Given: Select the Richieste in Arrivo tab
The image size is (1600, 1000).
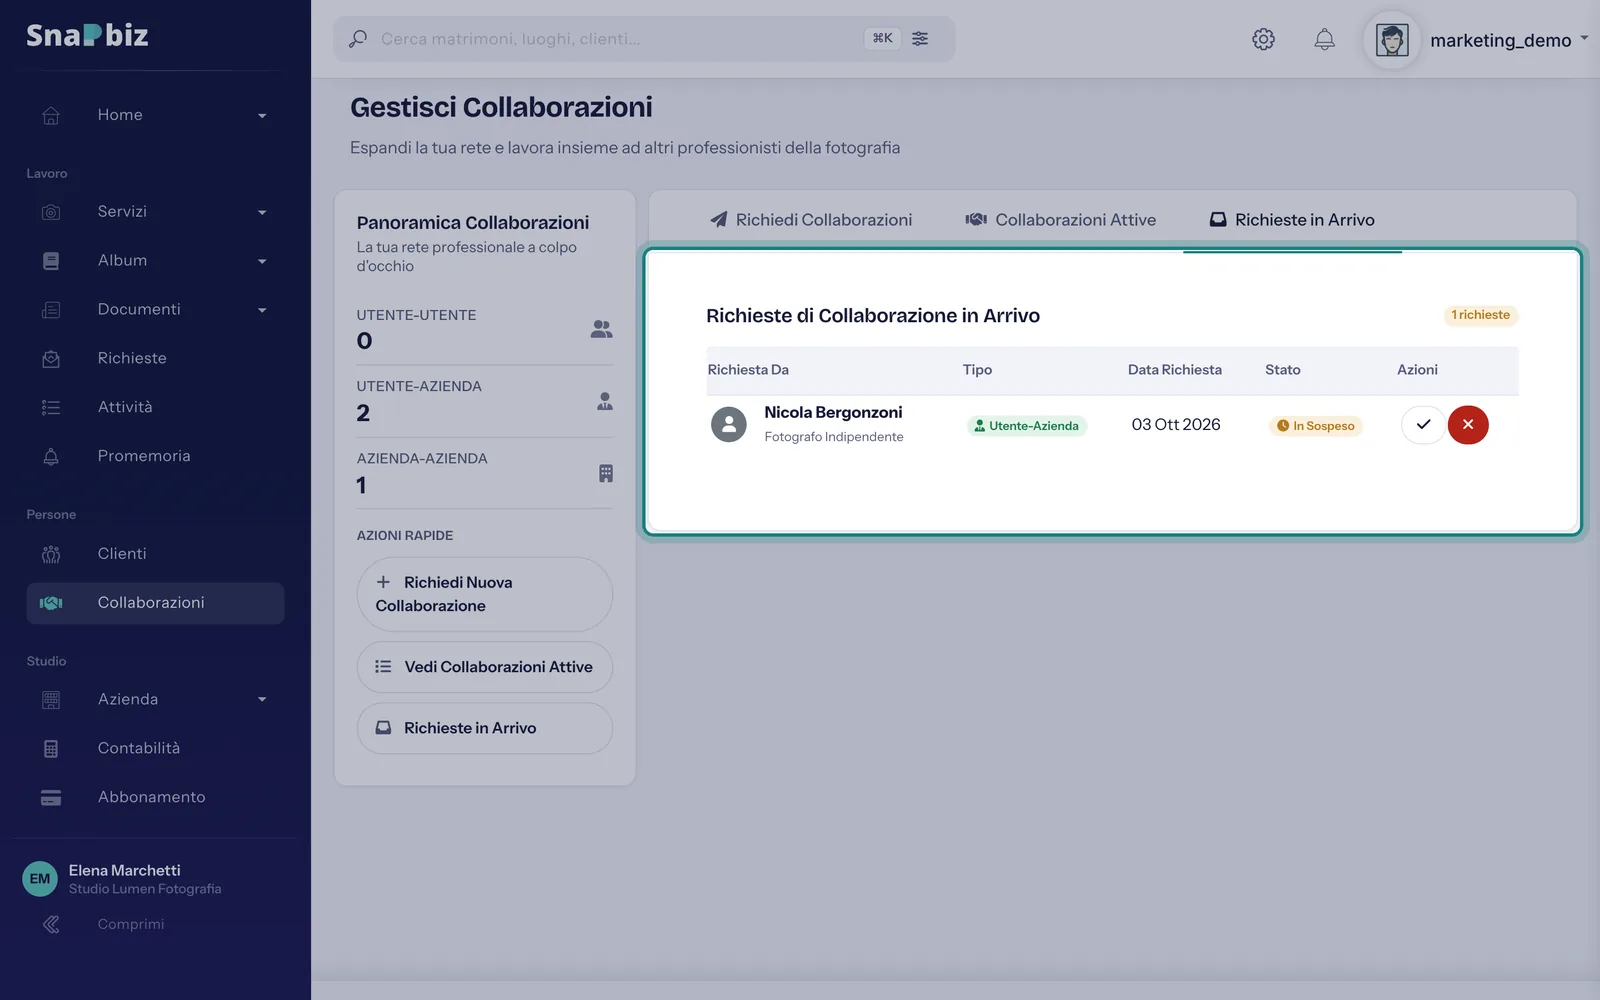Looking at the screenshot, I should click(1292, 220).
